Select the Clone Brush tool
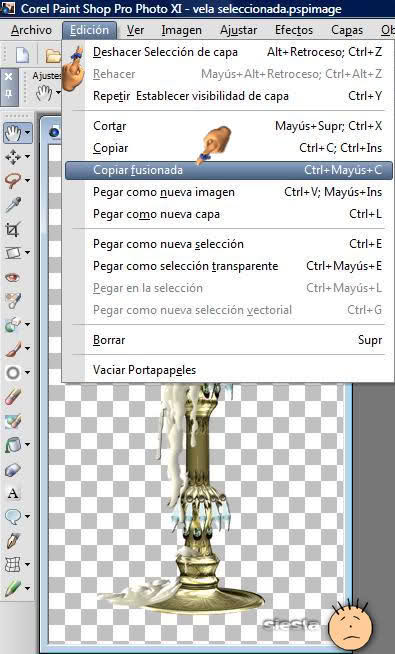Viewport: 395px width, 654px height. [13, 324]
